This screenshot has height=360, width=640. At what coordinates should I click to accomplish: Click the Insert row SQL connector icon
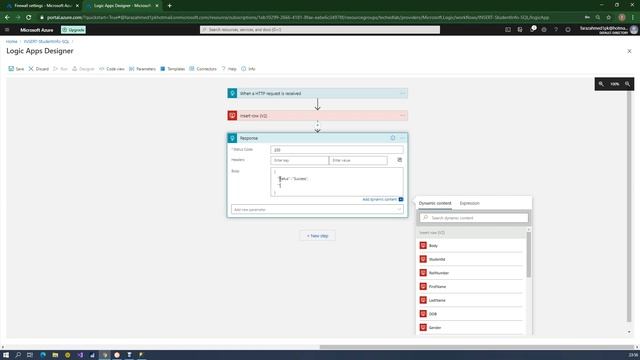[232, 116]
